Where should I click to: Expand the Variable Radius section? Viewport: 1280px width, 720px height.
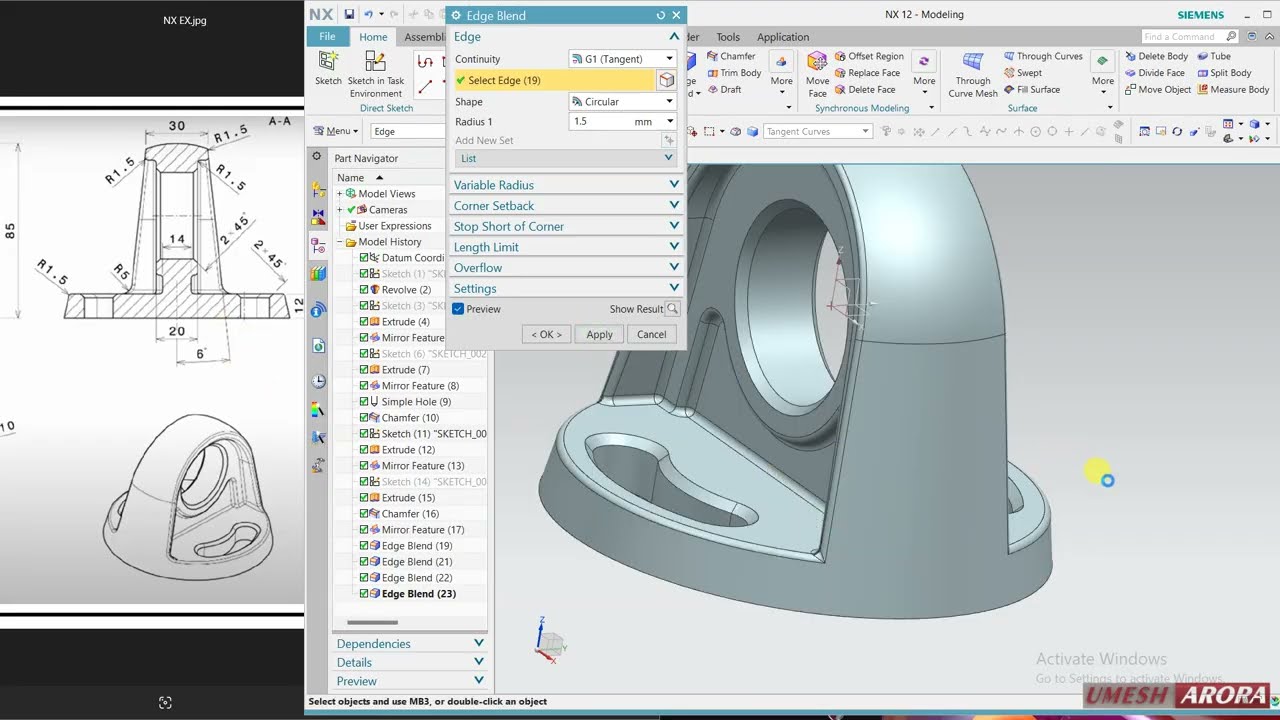pyautogui.click(x=566, y=185)
